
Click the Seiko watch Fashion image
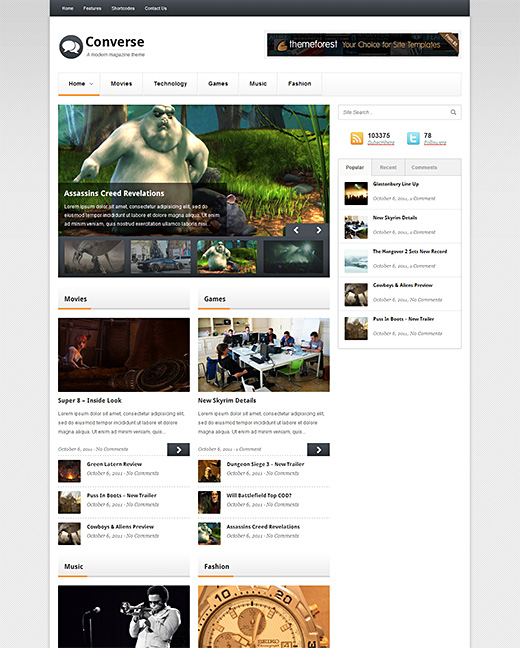[x=264, y=617]
